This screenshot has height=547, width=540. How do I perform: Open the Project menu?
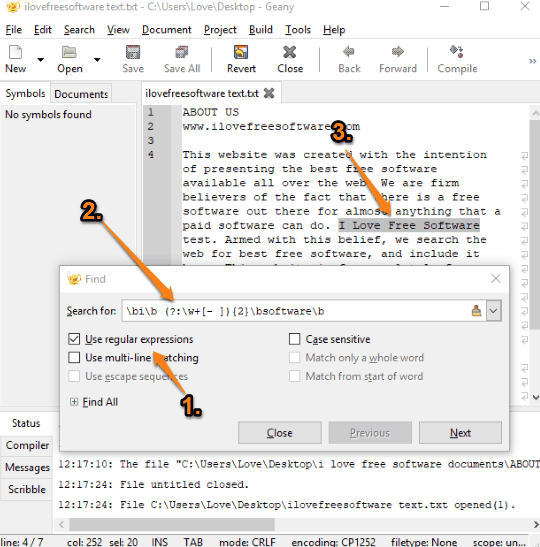point(220,30)
